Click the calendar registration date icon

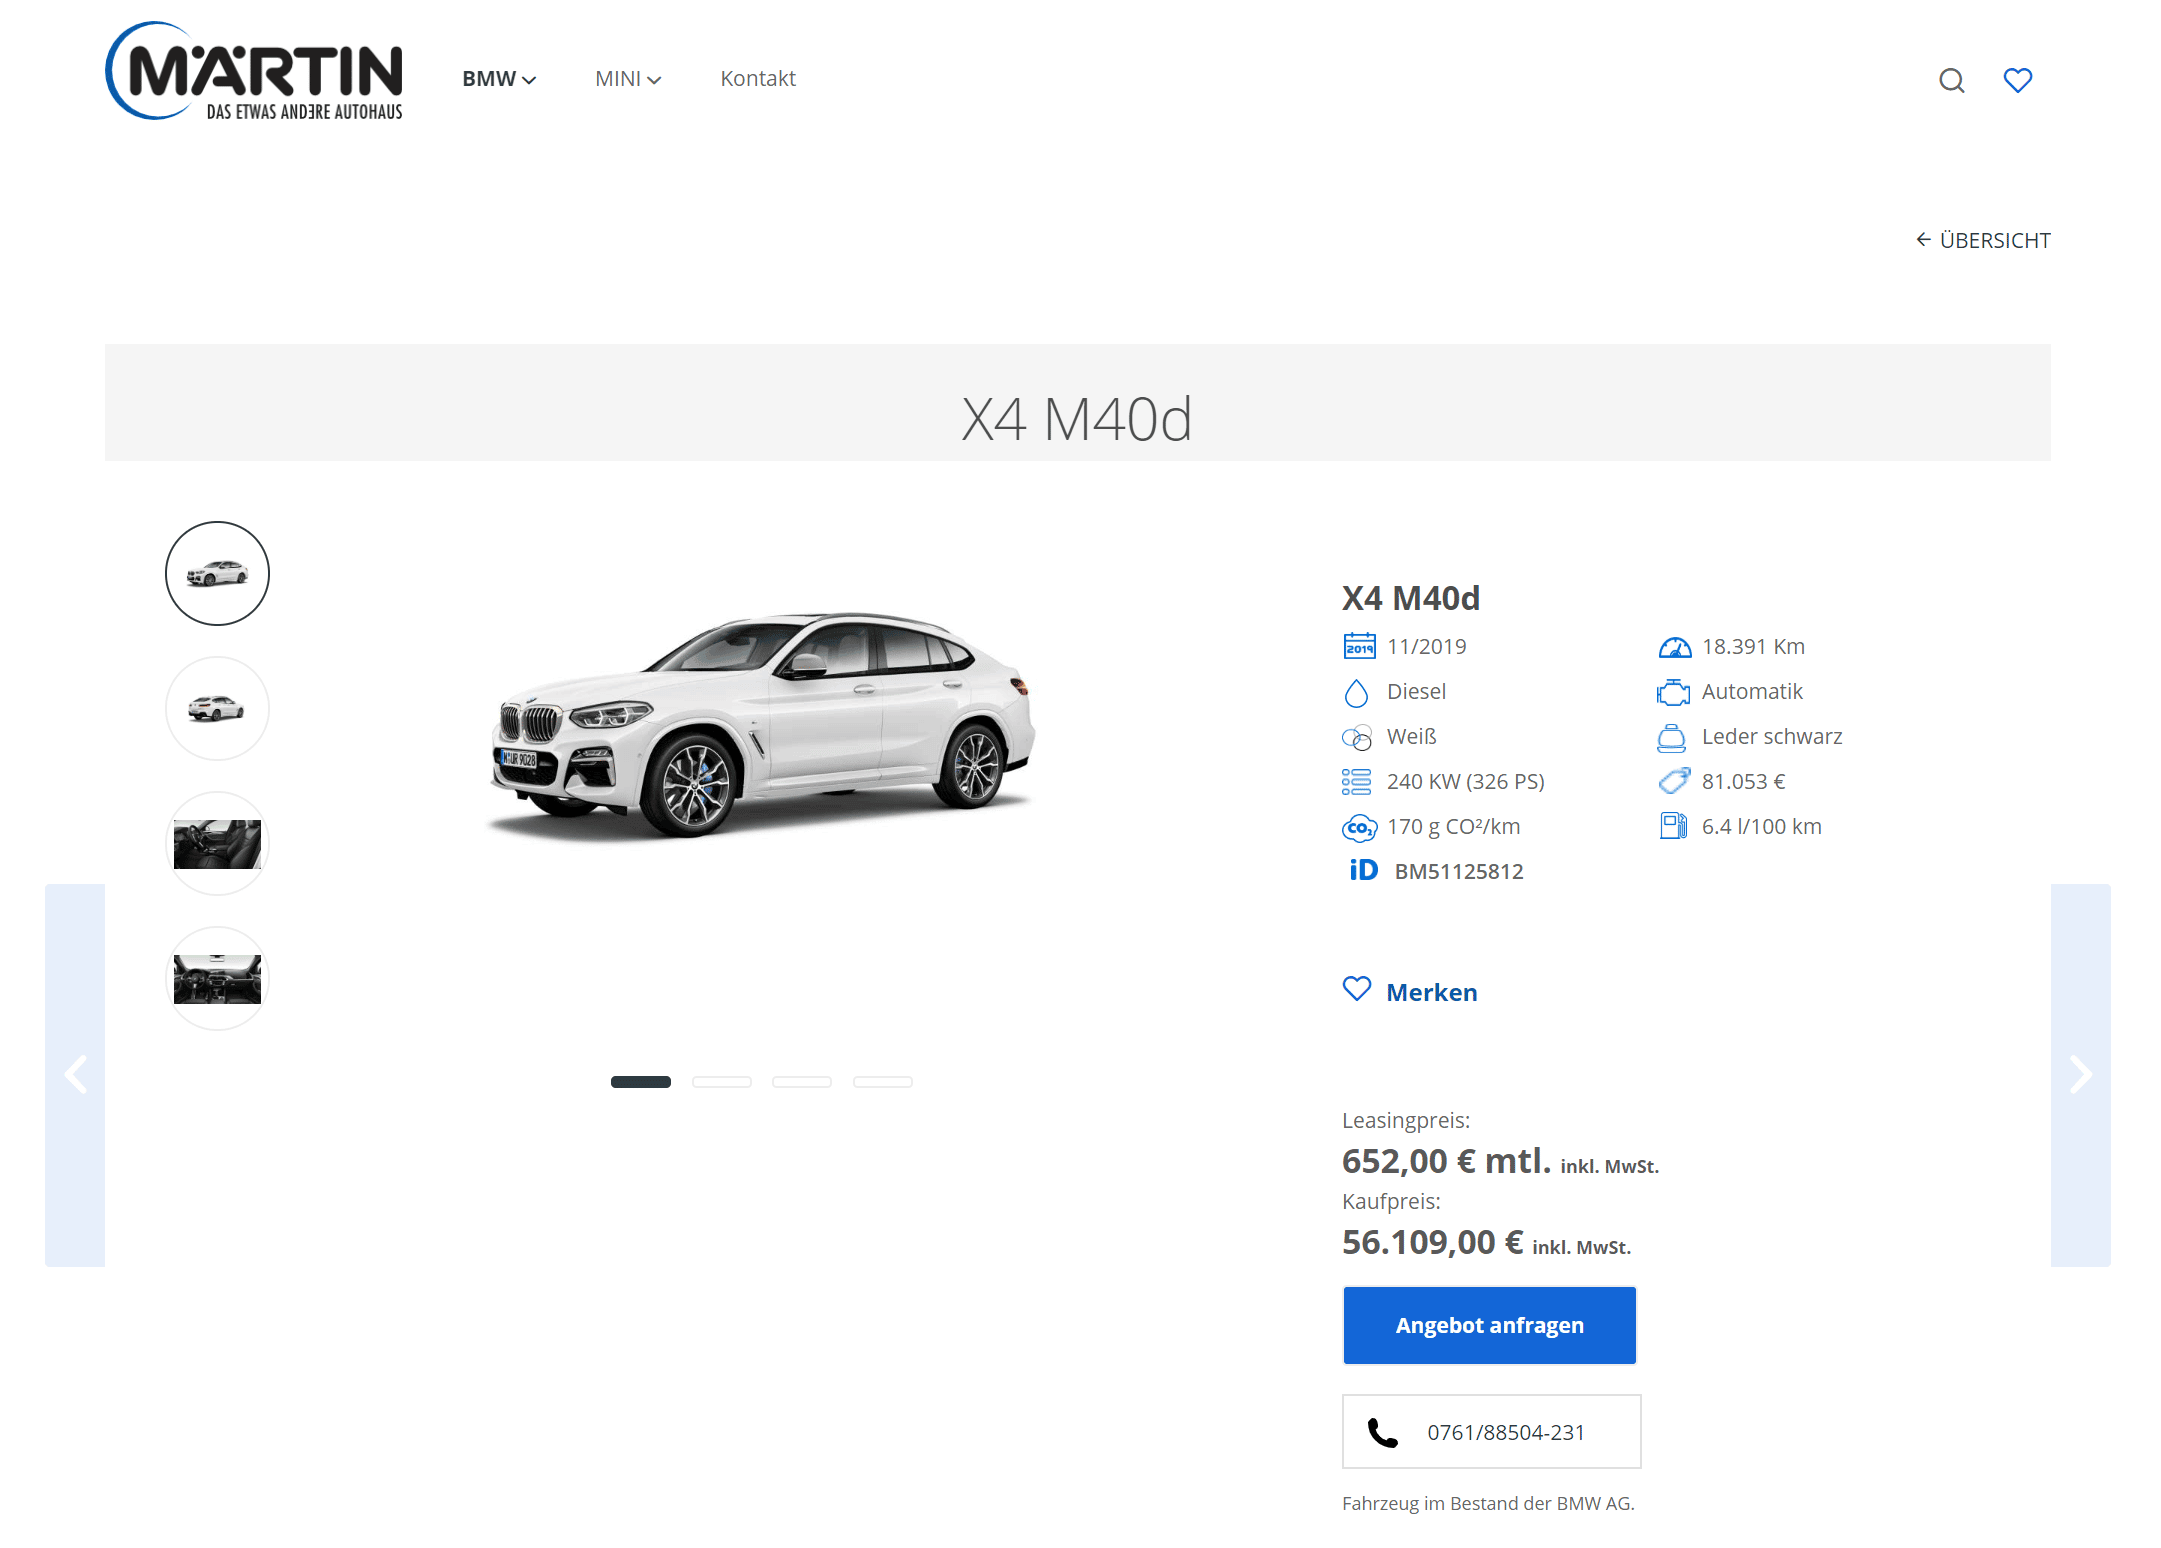coord(1359,646)
